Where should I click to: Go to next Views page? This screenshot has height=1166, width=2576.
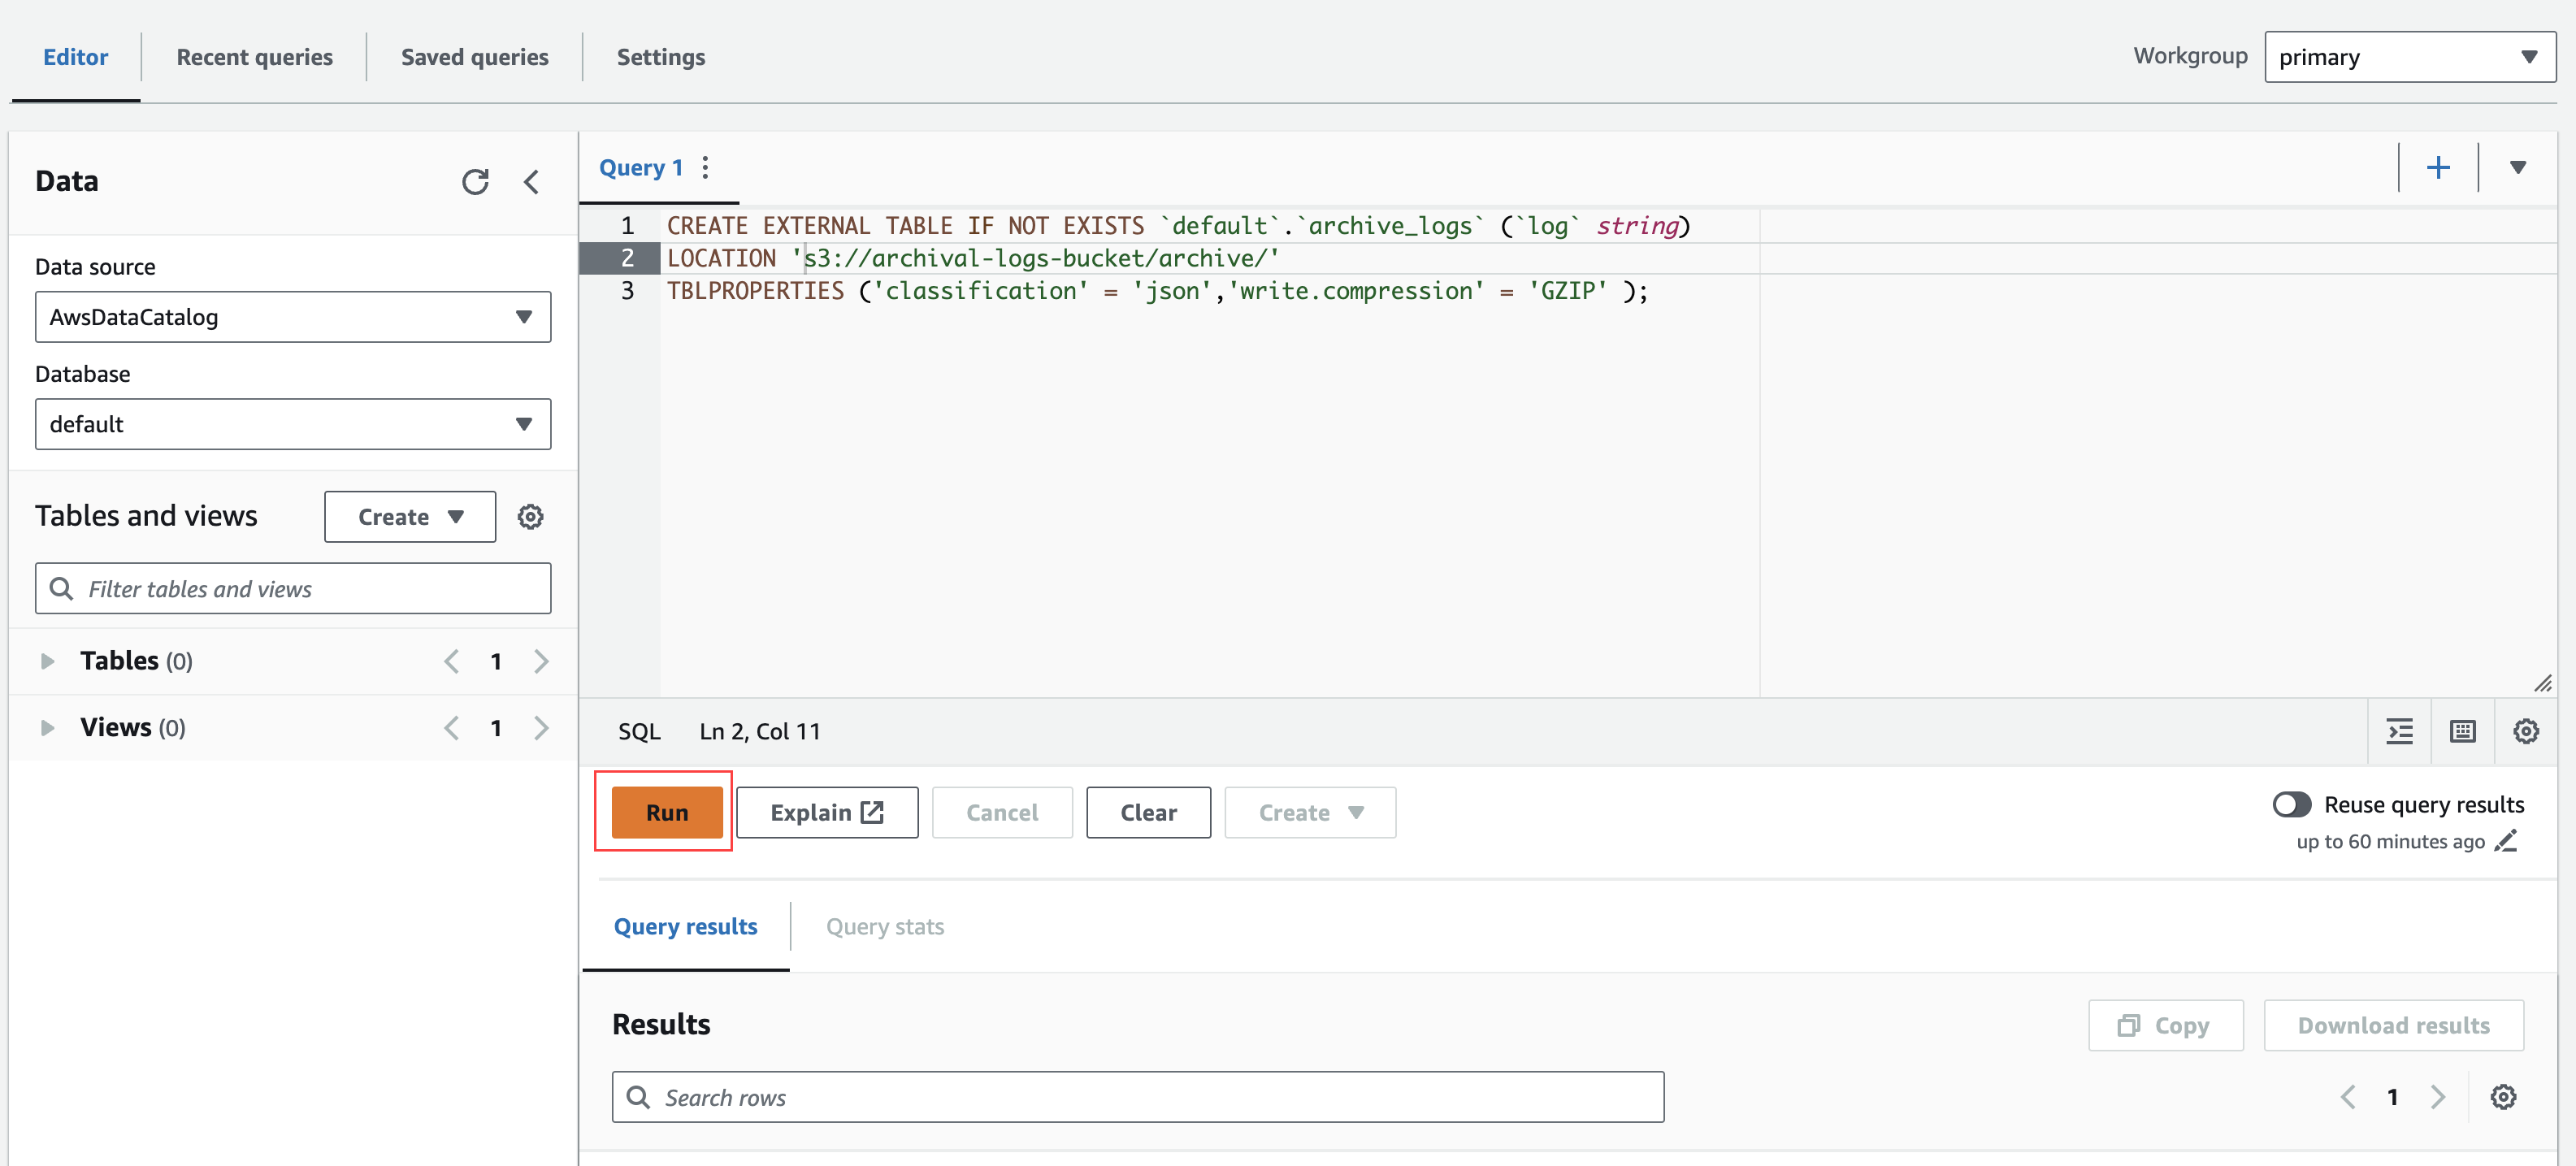coord(541,728)
